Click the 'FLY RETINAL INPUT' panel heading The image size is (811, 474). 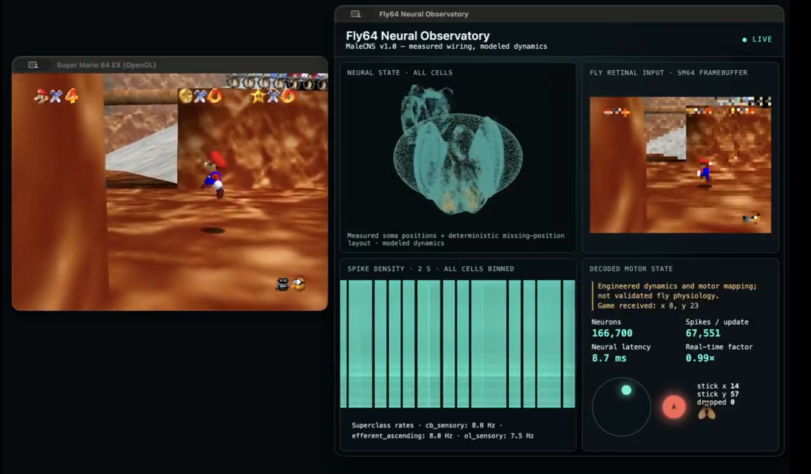click(668, 73)
